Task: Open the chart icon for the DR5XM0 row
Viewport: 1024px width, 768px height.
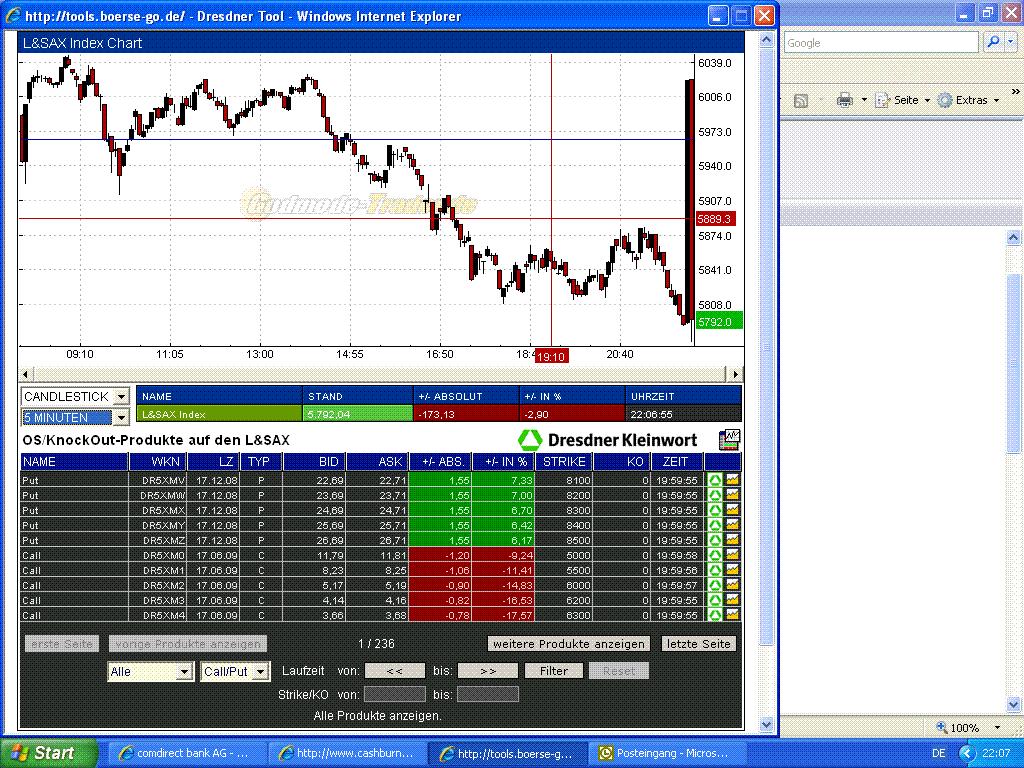Action: [733, 555]
